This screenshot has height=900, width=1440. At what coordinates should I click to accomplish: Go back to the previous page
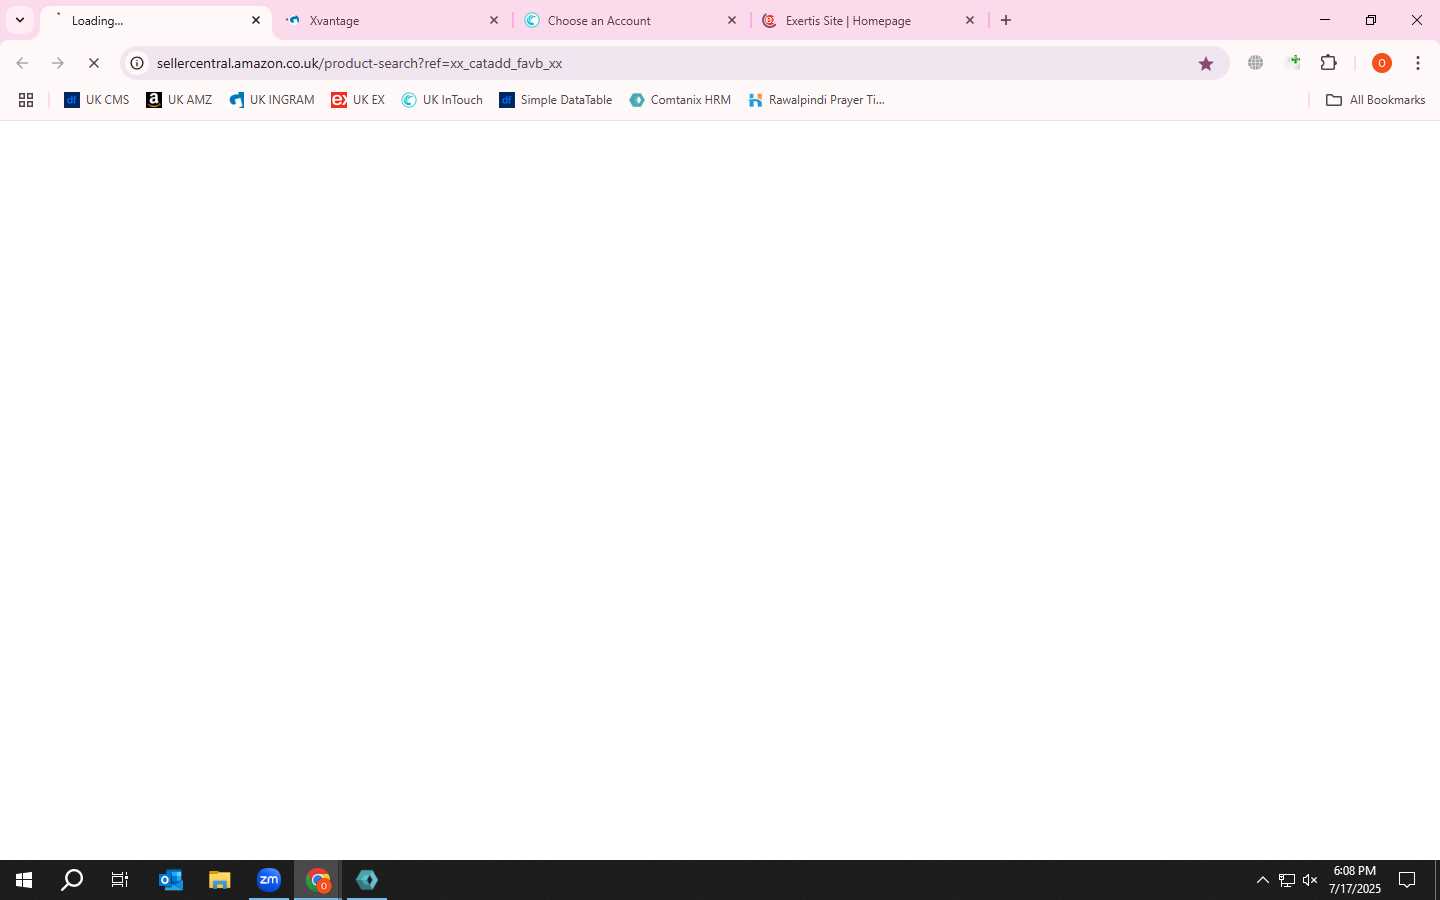tap(22, 63)
